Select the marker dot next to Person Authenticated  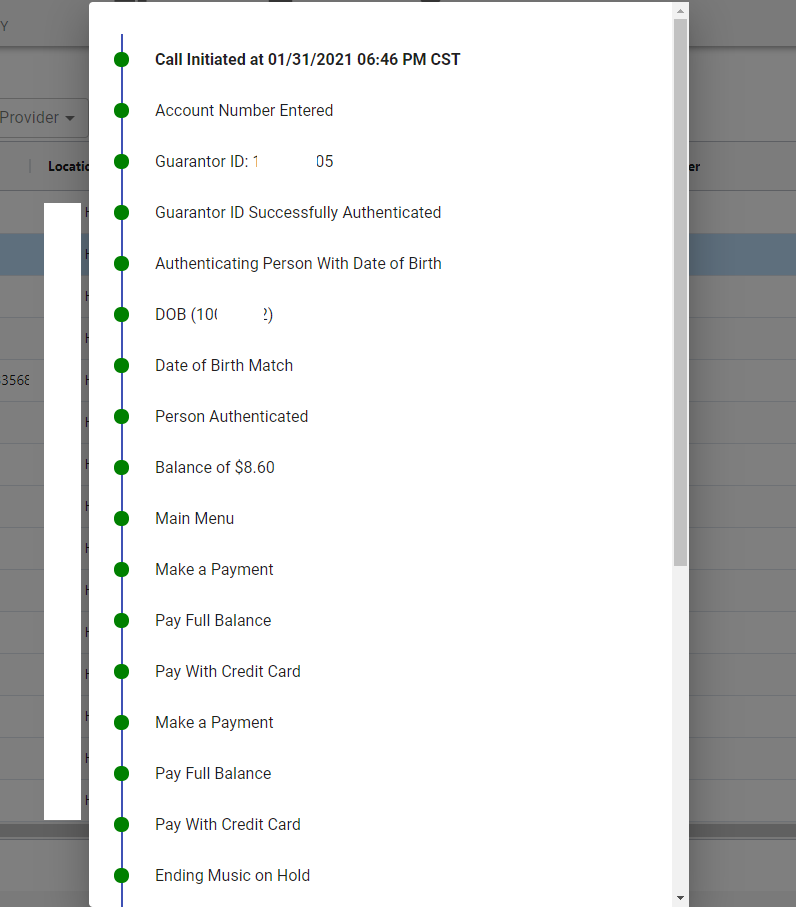coord(121,417)
